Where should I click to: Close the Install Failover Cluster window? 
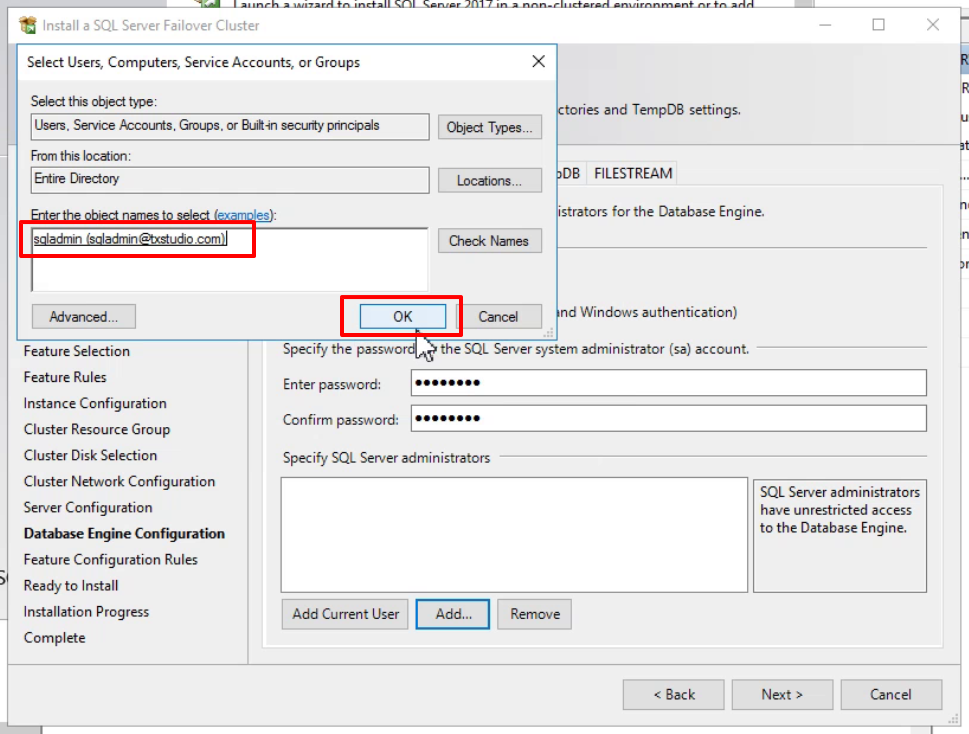(x=933, y=25)
